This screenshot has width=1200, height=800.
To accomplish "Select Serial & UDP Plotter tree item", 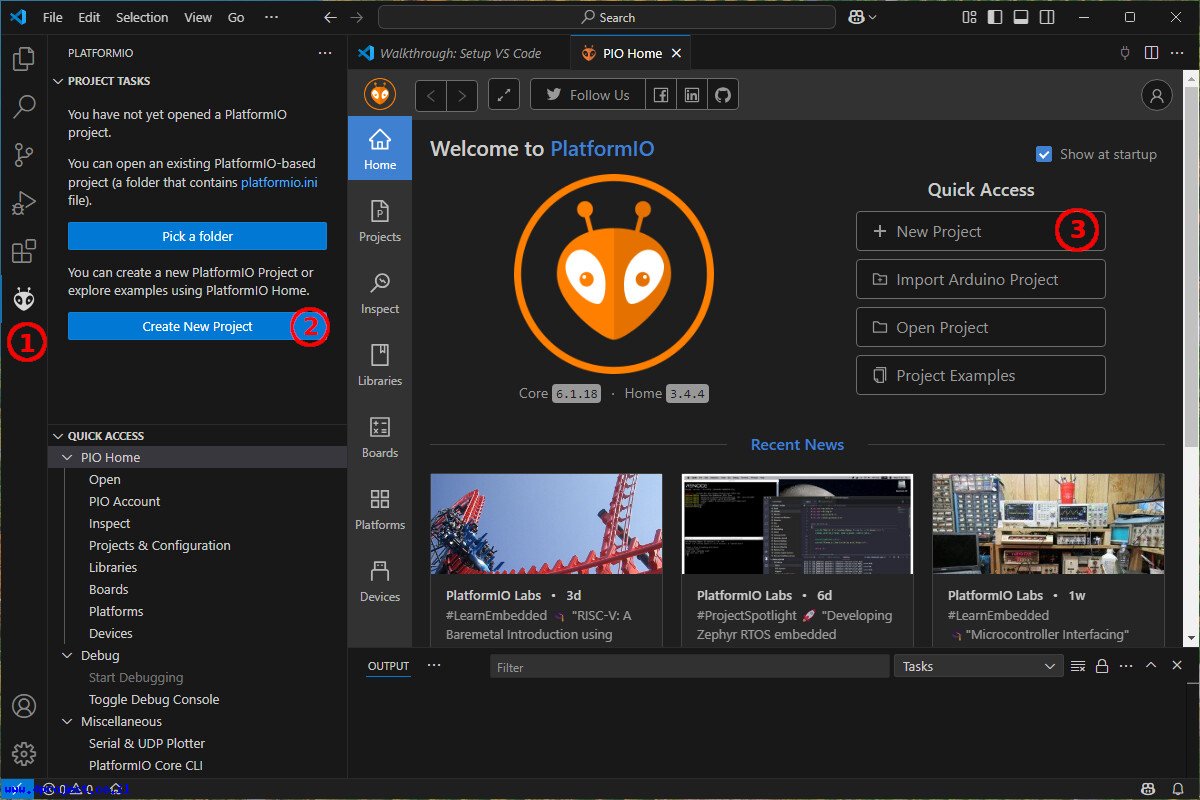I will (147, 743).
